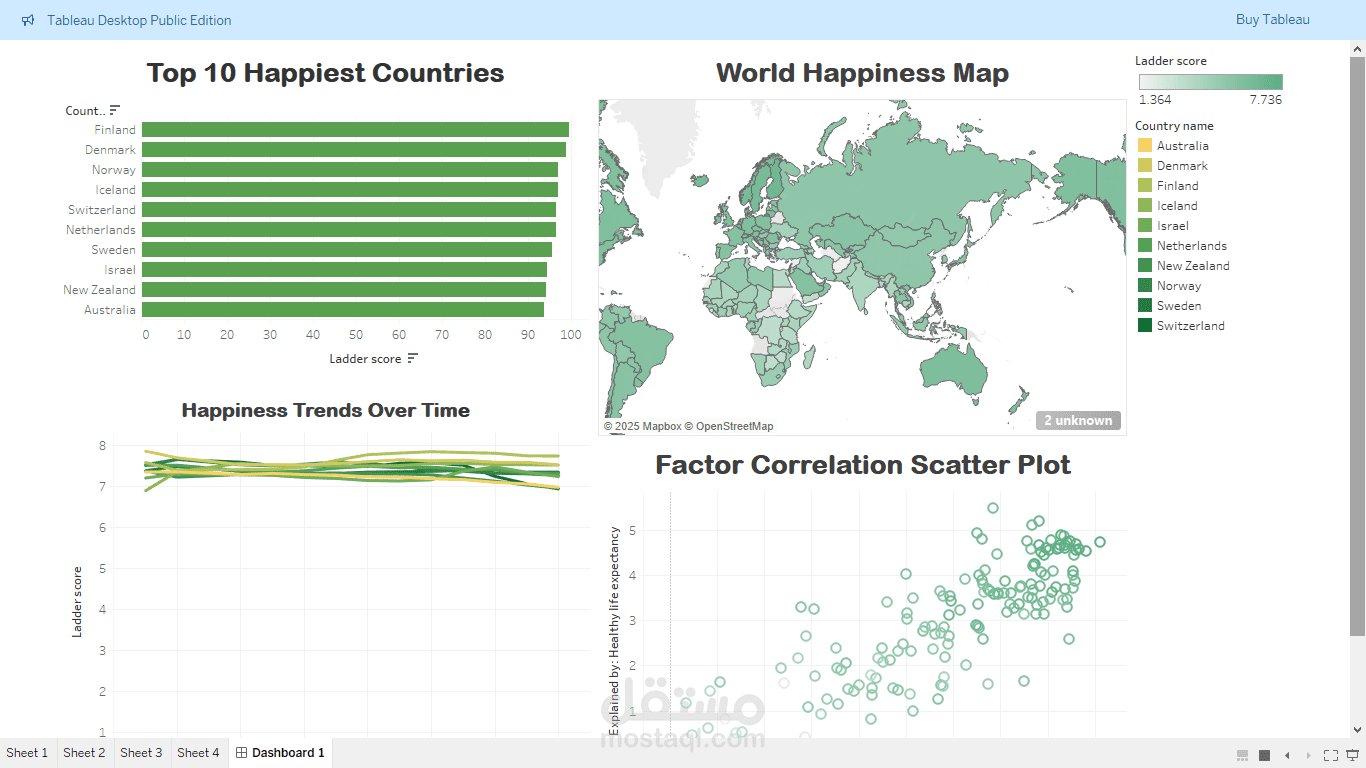1366x768 pixels.
Task: Click the Switzerland legend color swatch
Action: [x=1145, y=325]
